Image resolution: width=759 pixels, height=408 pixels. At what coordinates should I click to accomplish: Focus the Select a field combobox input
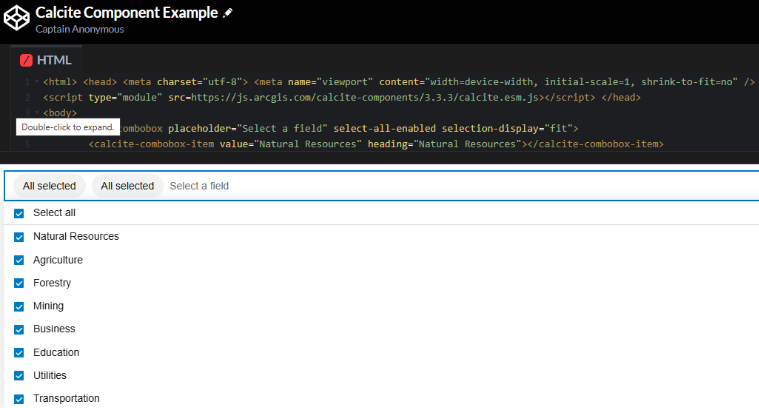[199, 186]
